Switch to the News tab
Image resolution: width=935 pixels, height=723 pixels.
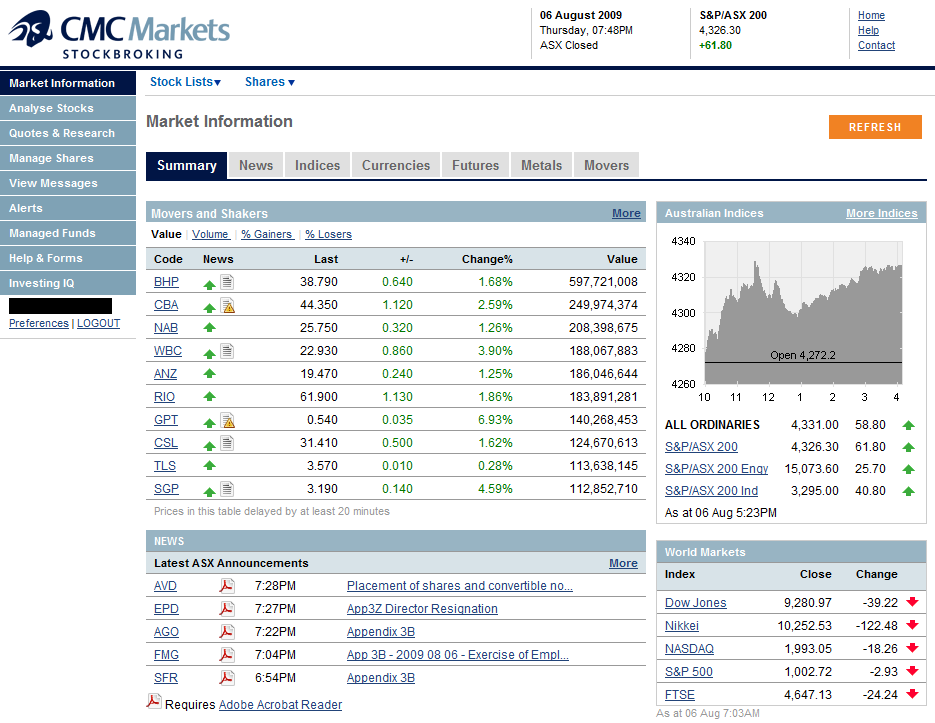pyautogui.click(x=256, y=165)
